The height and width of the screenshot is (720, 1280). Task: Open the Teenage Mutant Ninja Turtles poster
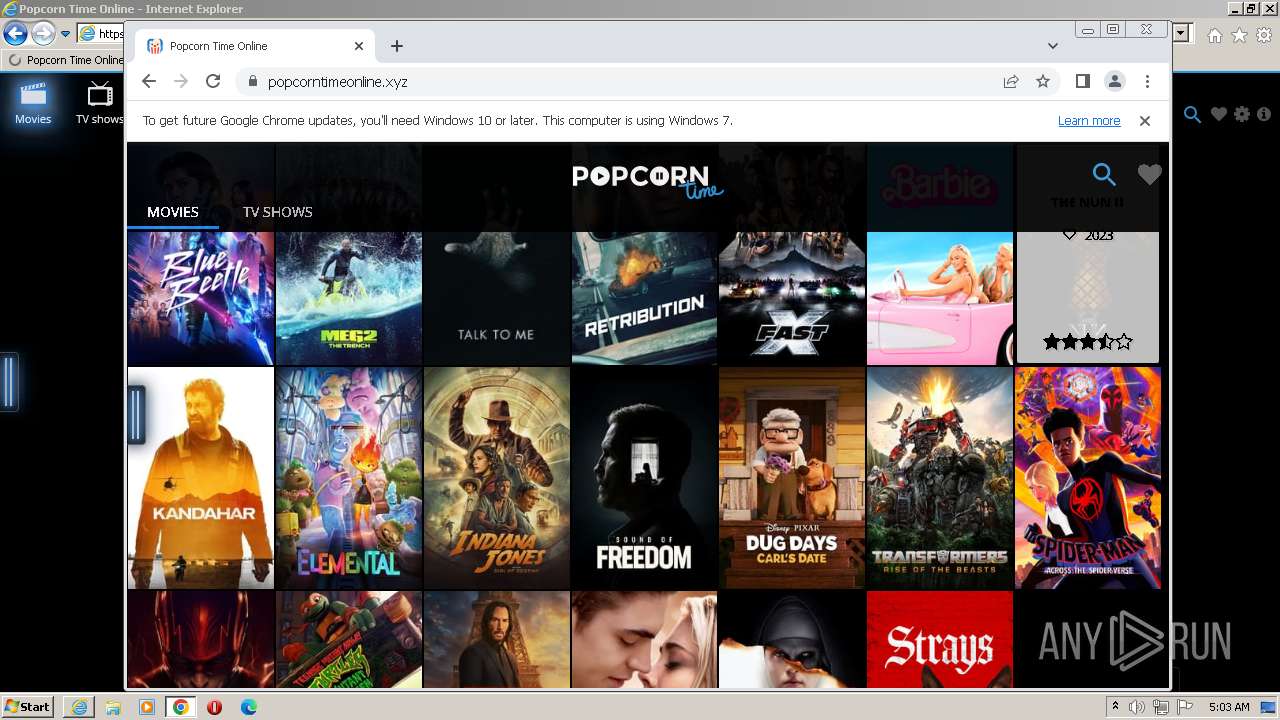(x=349, y=639)
